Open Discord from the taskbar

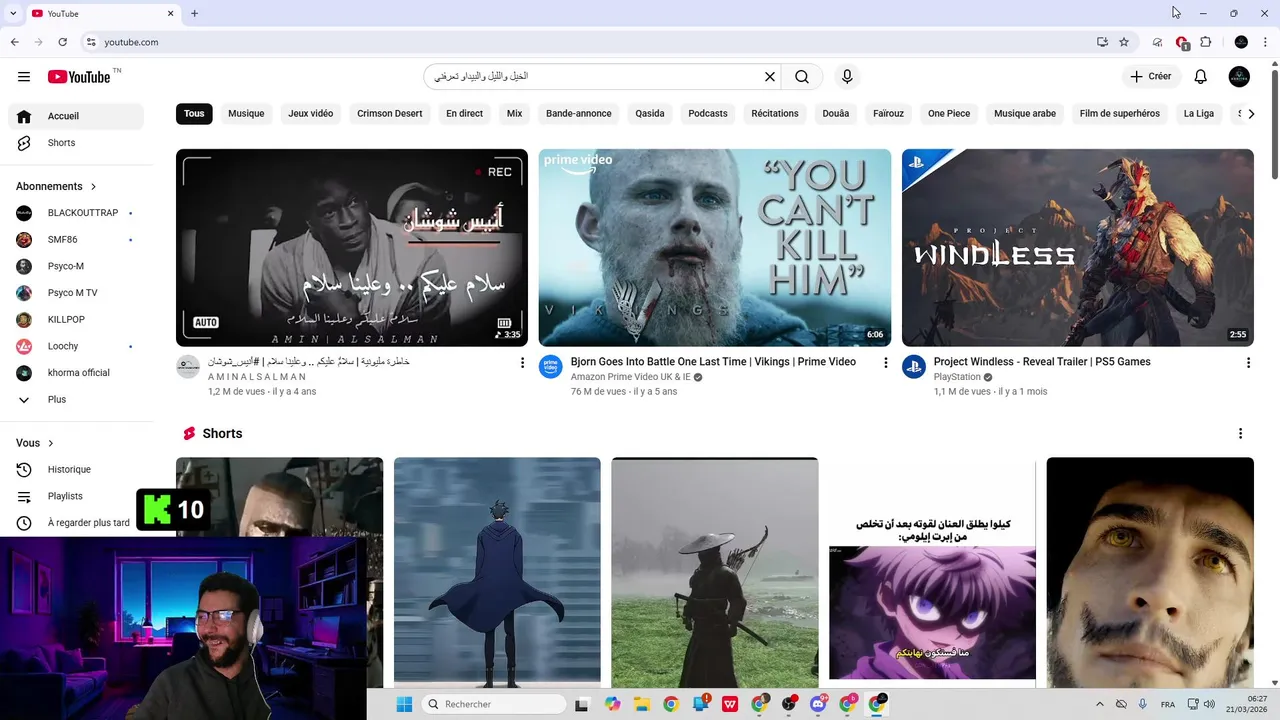pos(819,704)
